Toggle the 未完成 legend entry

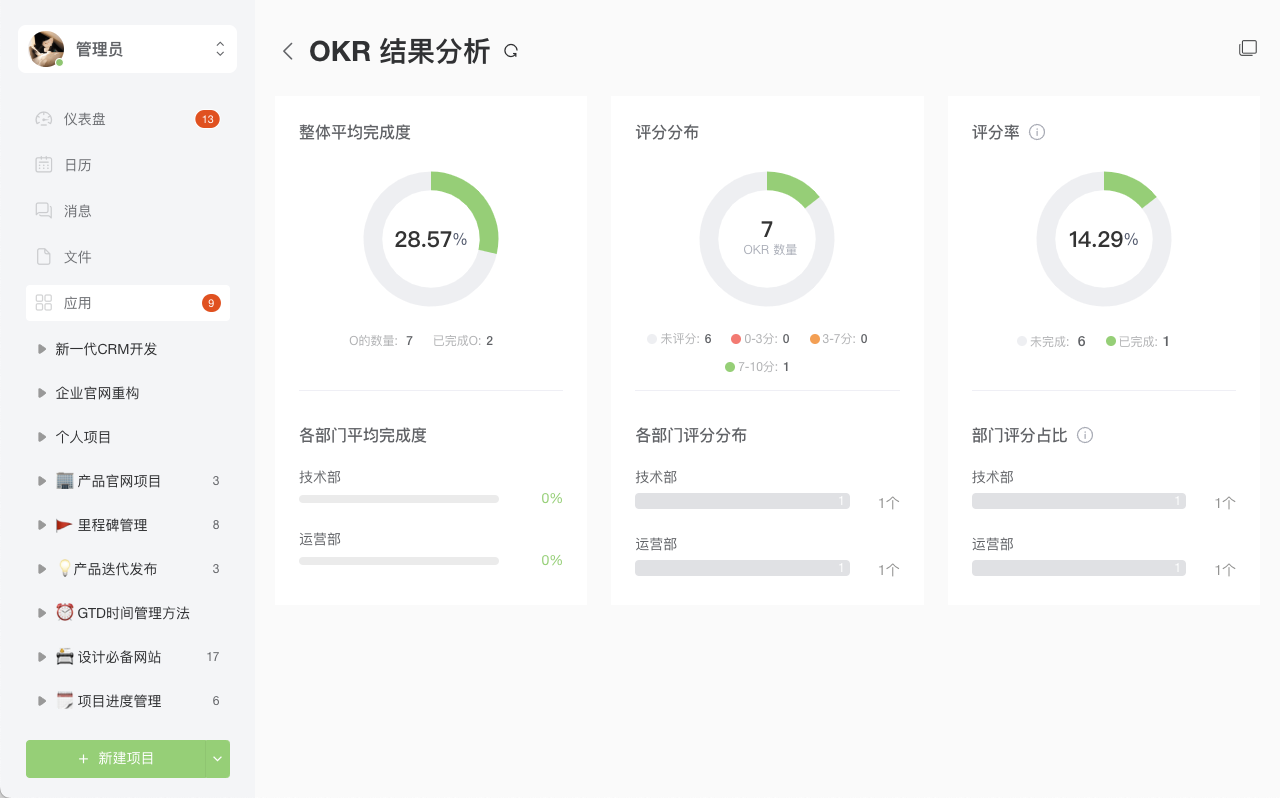1051,341
